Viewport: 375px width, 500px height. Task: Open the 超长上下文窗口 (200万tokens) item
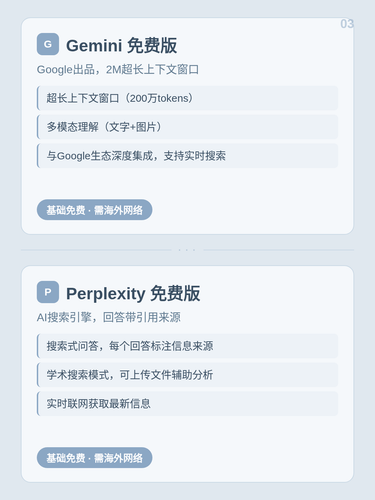187,98
